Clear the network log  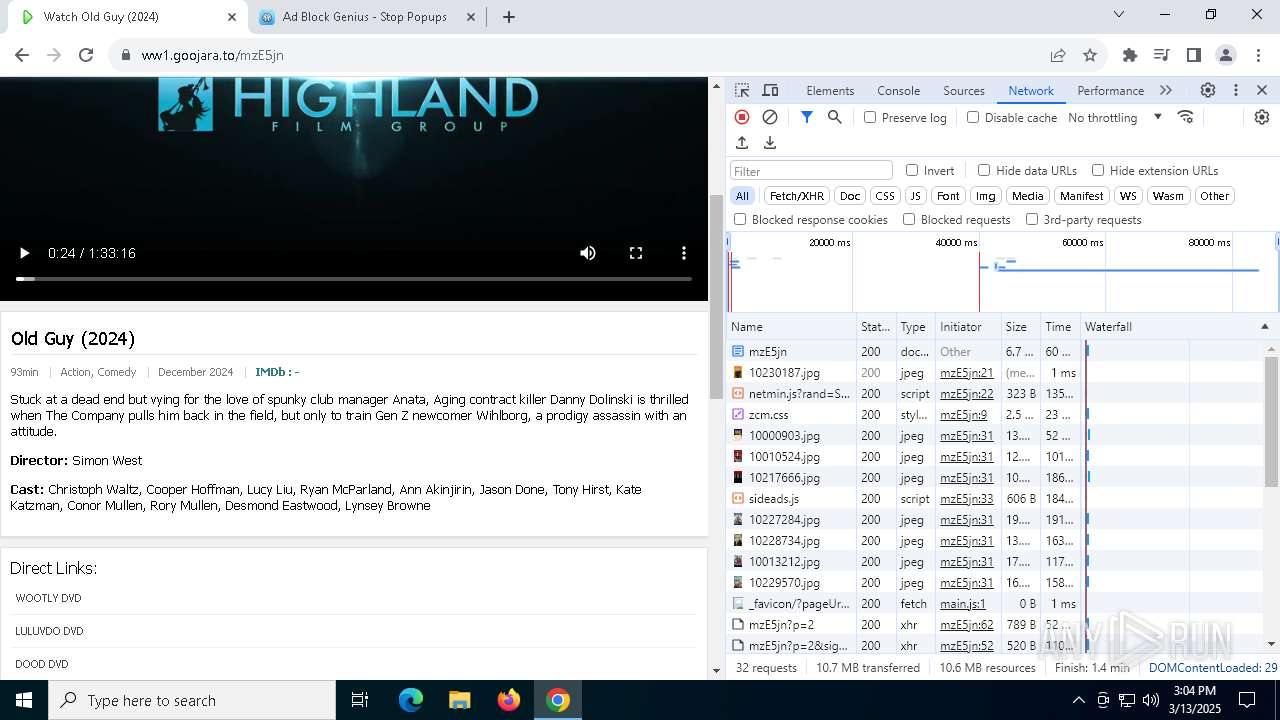(770, 117)
